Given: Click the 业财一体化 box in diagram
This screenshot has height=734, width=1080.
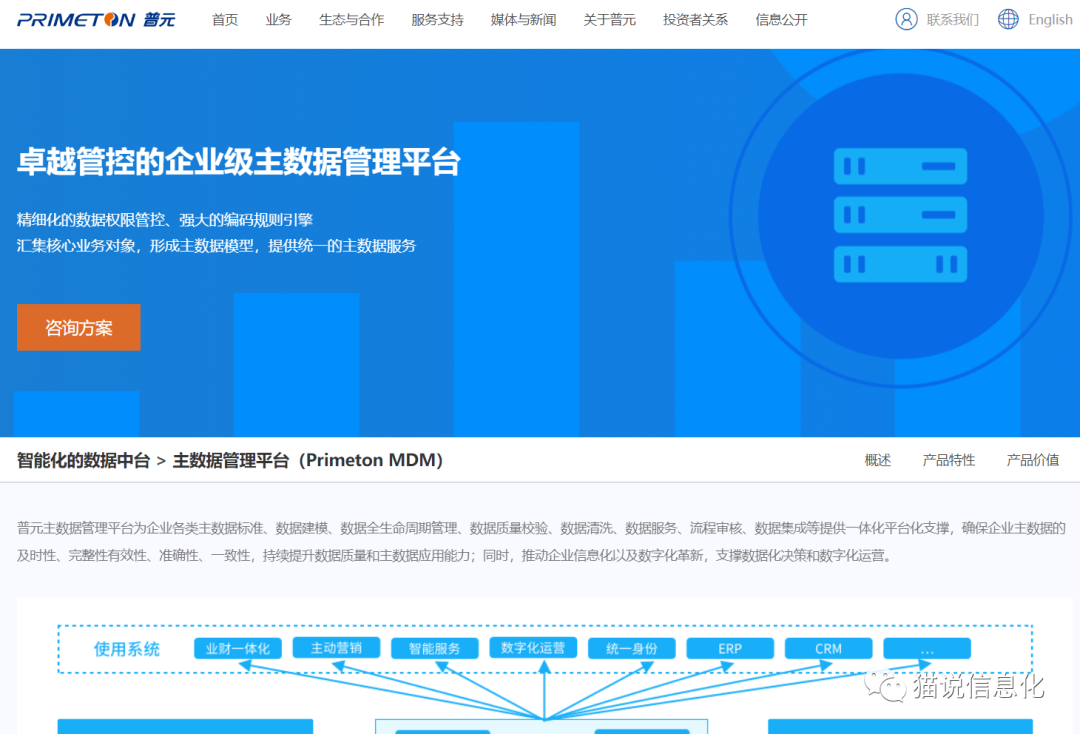Looking at the screenshot, I should point(238,649).
